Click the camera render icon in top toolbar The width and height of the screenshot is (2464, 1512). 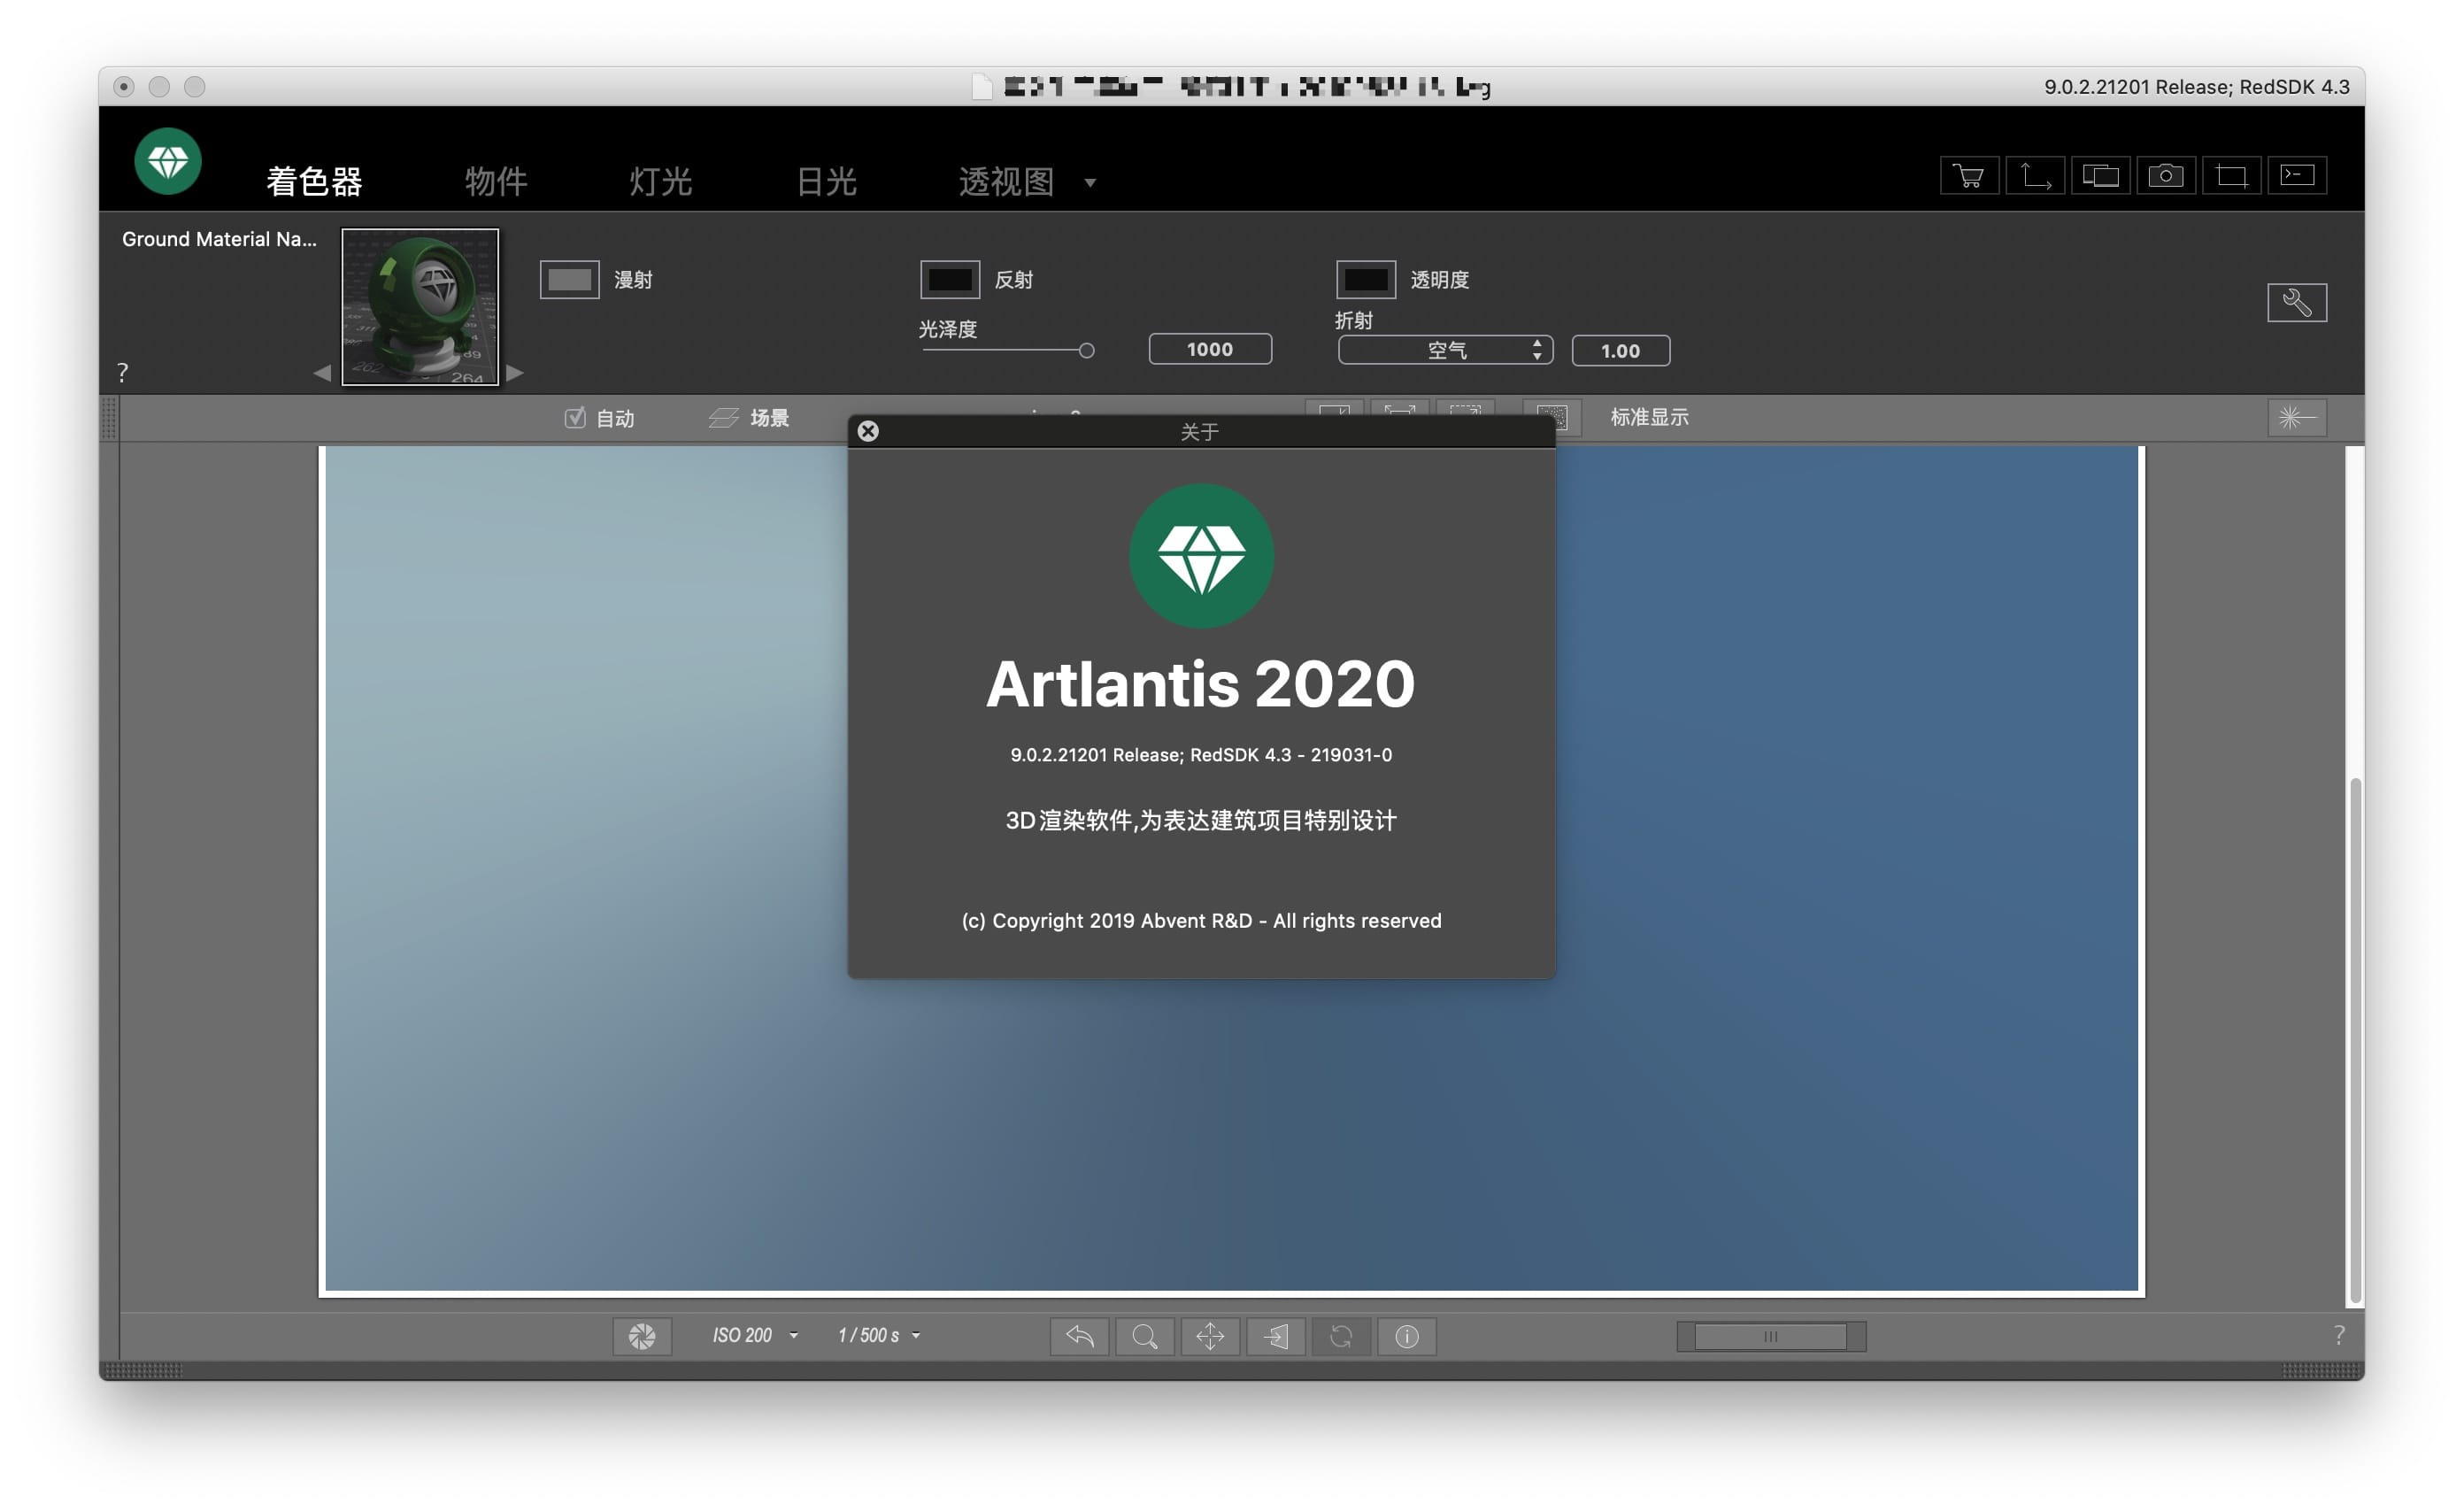[2165, 176]
